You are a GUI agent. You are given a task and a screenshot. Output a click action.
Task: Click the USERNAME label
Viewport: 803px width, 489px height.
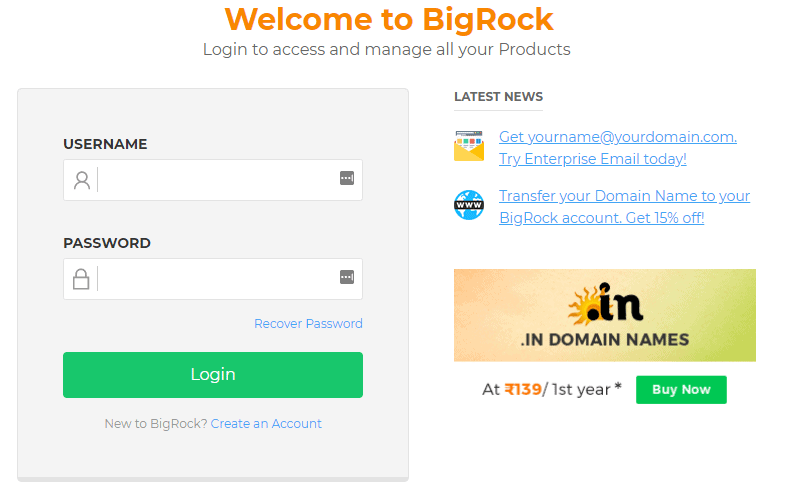tap(105, 144)
